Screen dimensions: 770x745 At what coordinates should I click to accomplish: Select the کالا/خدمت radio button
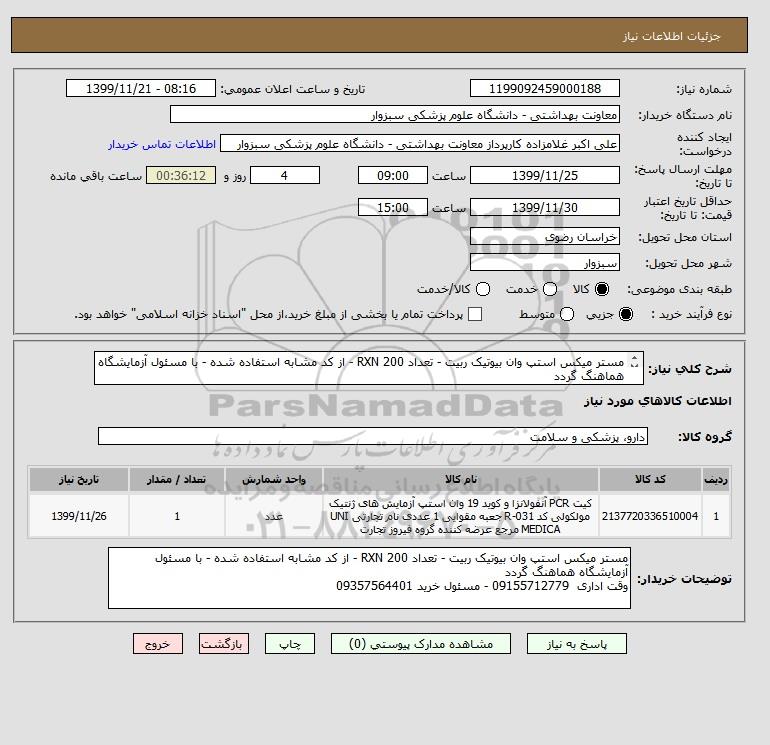tap(483, 289)
